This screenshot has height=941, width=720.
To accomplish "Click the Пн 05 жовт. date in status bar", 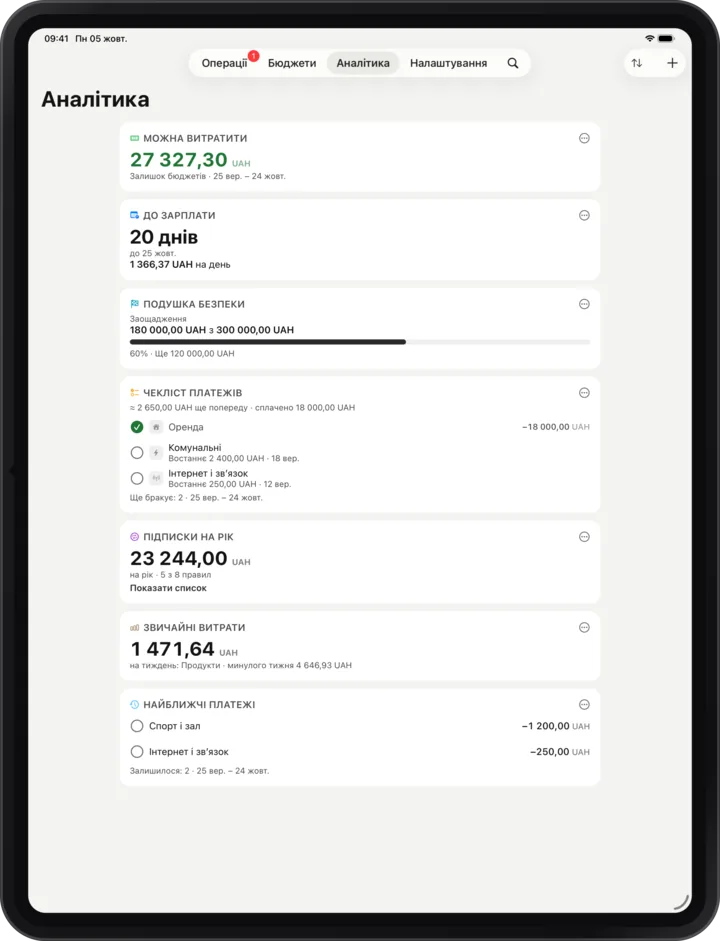I will coord(101,38).
